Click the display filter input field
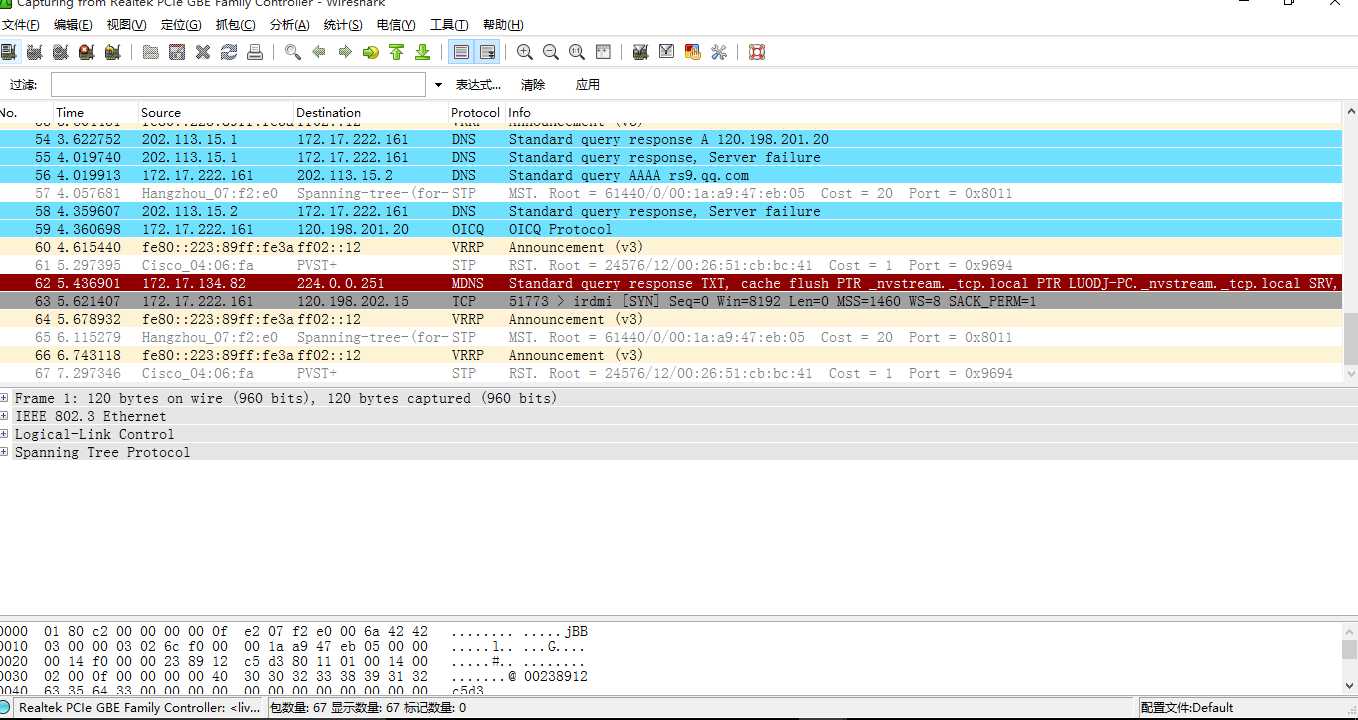This screenshot has height=720, width=1358. tap(238, 85)
